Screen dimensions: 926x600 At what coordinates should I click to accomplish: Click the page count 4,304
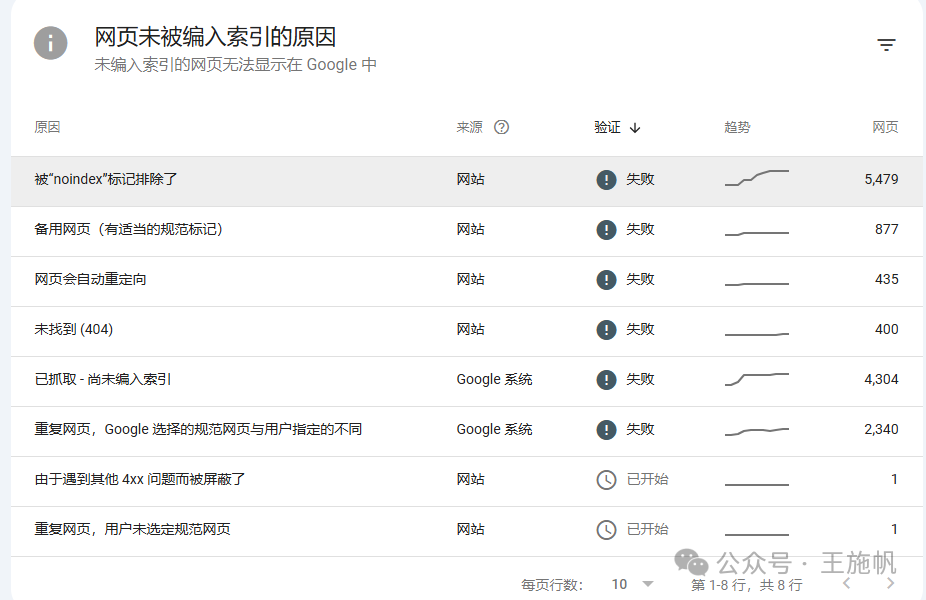point(881,379)
